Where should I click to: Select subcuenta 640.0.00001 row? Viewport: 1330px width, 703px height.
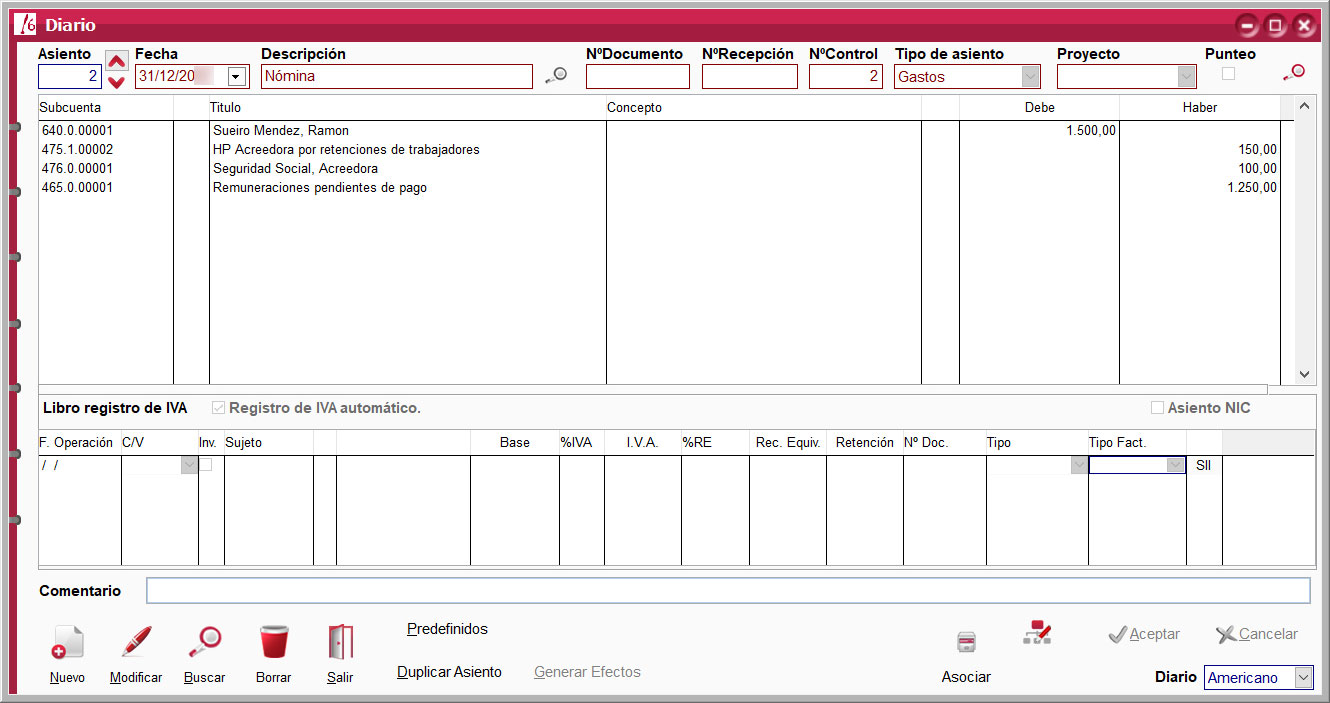click(x=77, y=131)
